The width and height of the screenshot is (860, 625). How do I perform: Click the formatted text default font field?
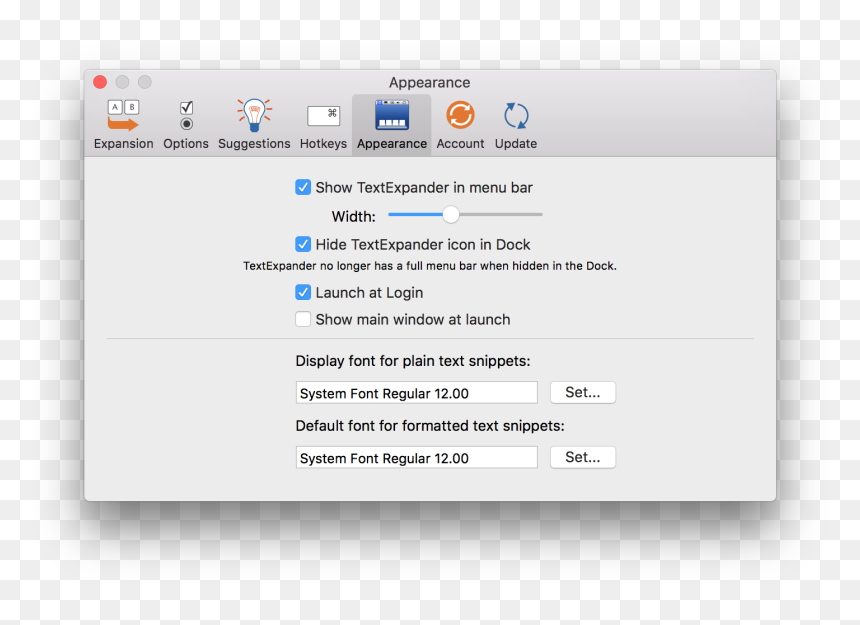(x=416, y=457)
